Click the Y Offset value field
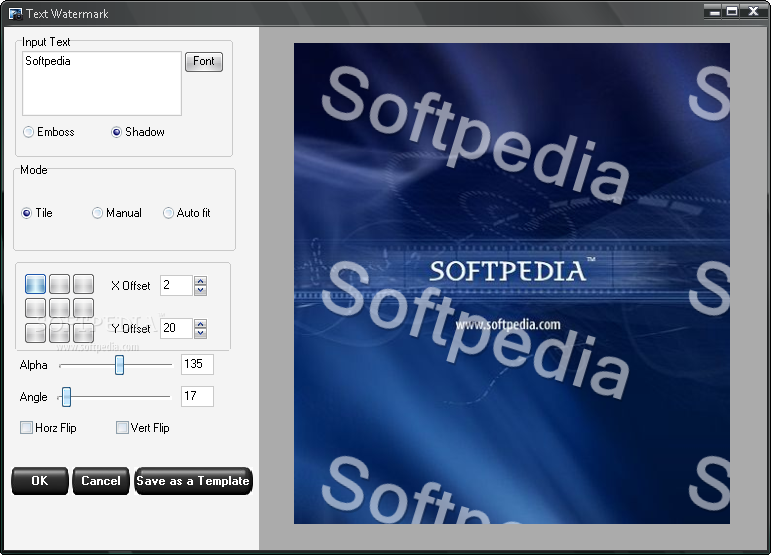 click(176, 328)
